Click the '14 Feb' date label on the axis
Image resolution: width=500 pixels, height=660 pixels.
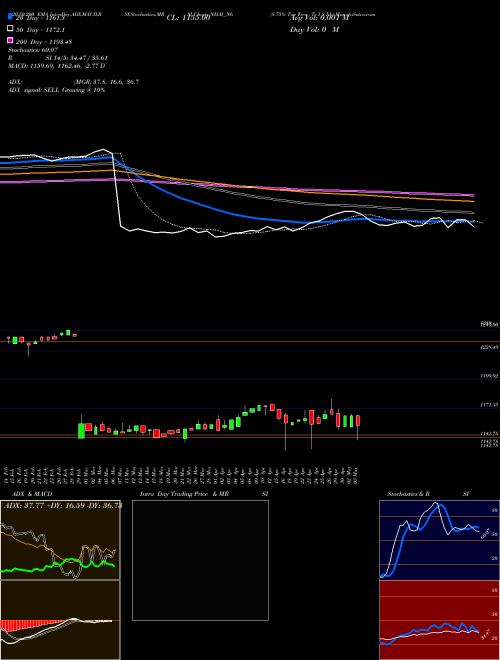7,474
